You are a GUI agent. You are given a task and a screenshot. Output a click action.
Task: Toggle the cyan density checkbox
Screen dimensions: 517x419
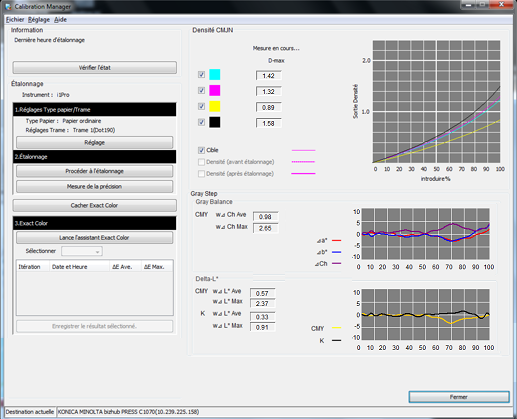(201, 74)
